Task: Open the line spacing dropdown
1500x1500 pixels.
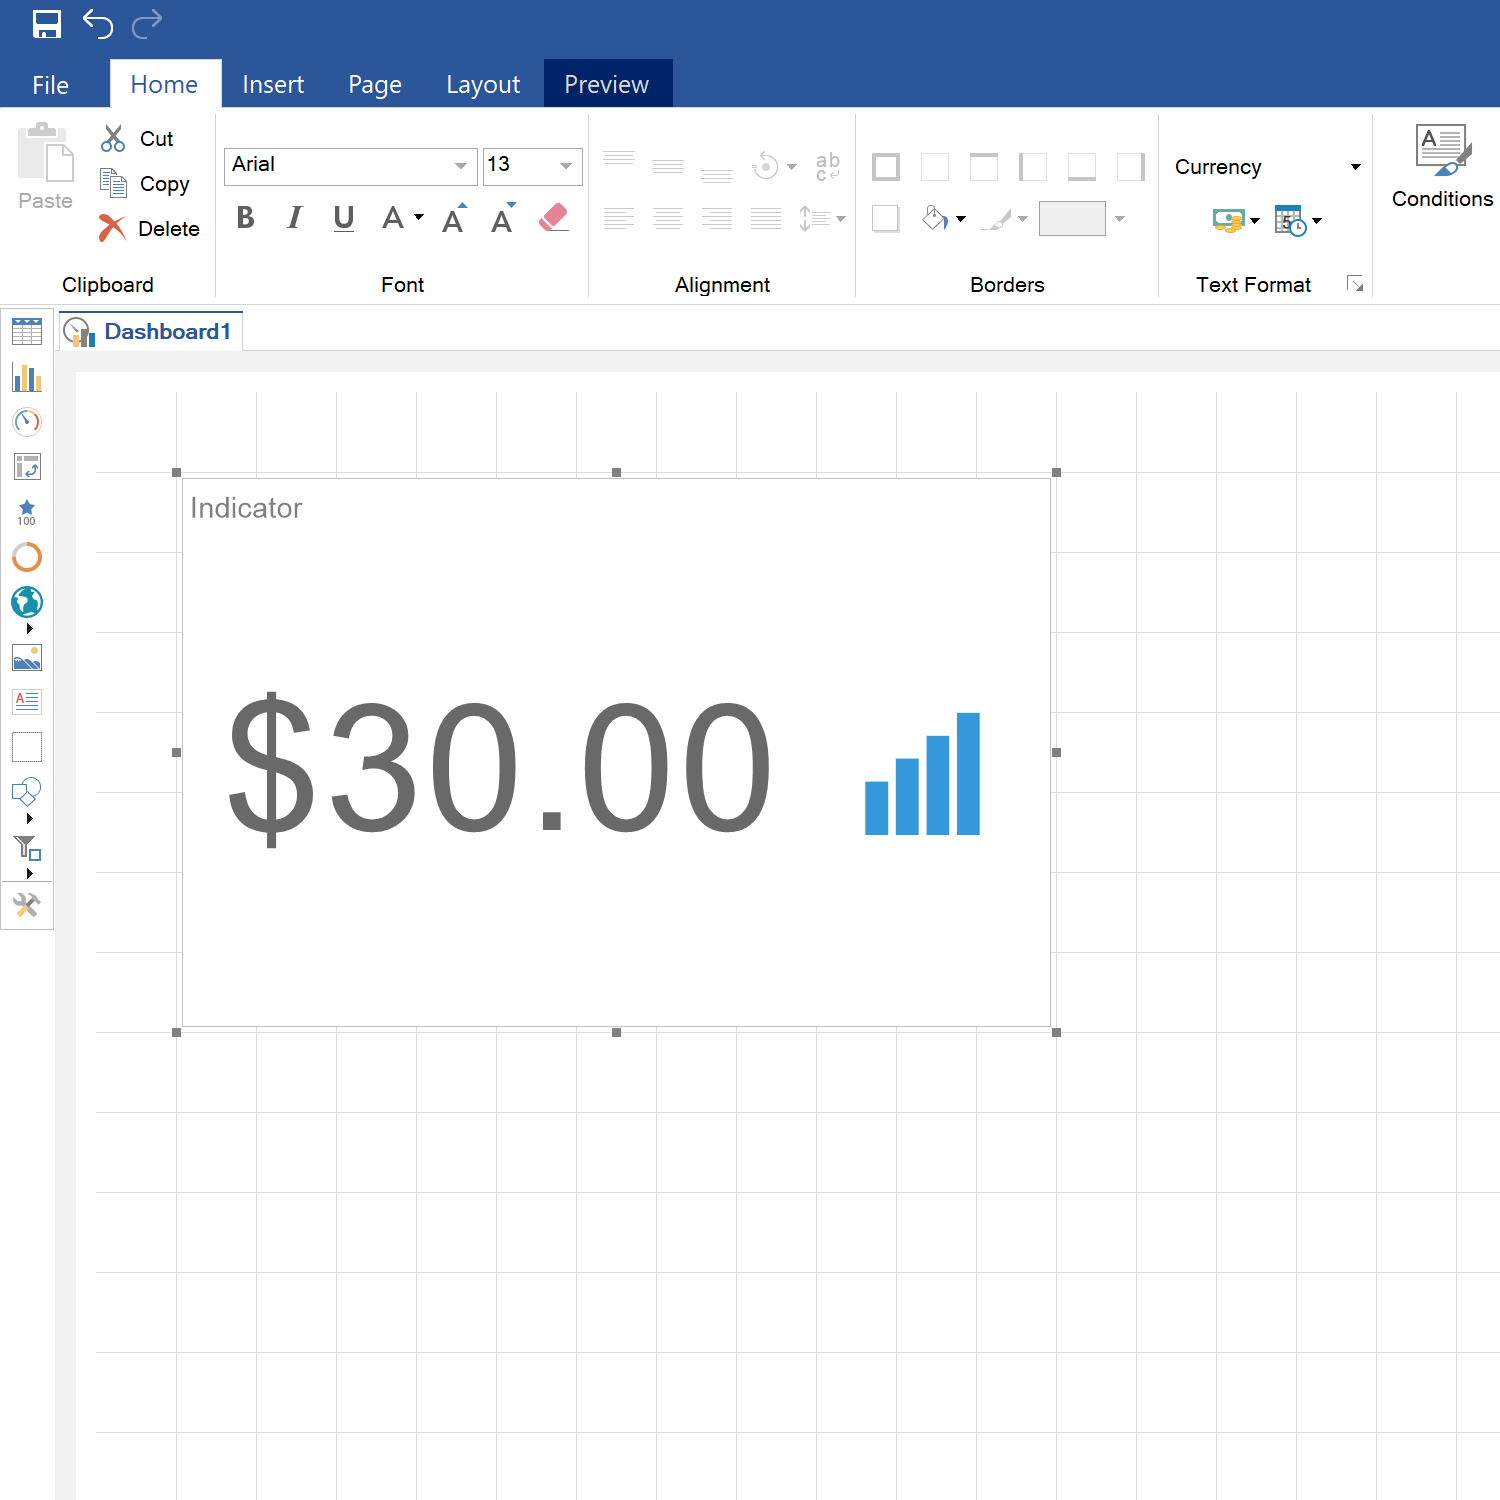Action: (822, 218)
